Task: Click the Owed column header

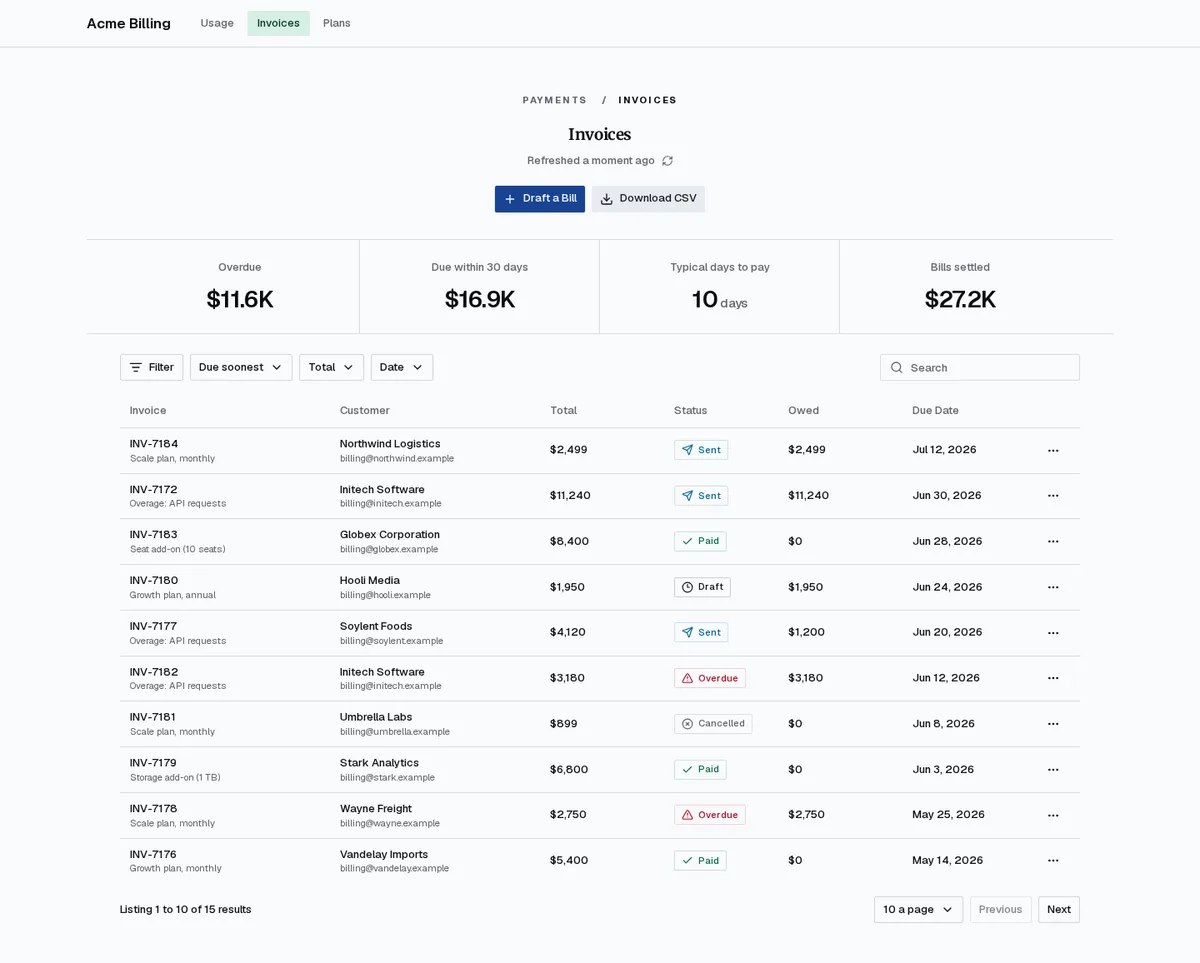Action: [803, 410]
